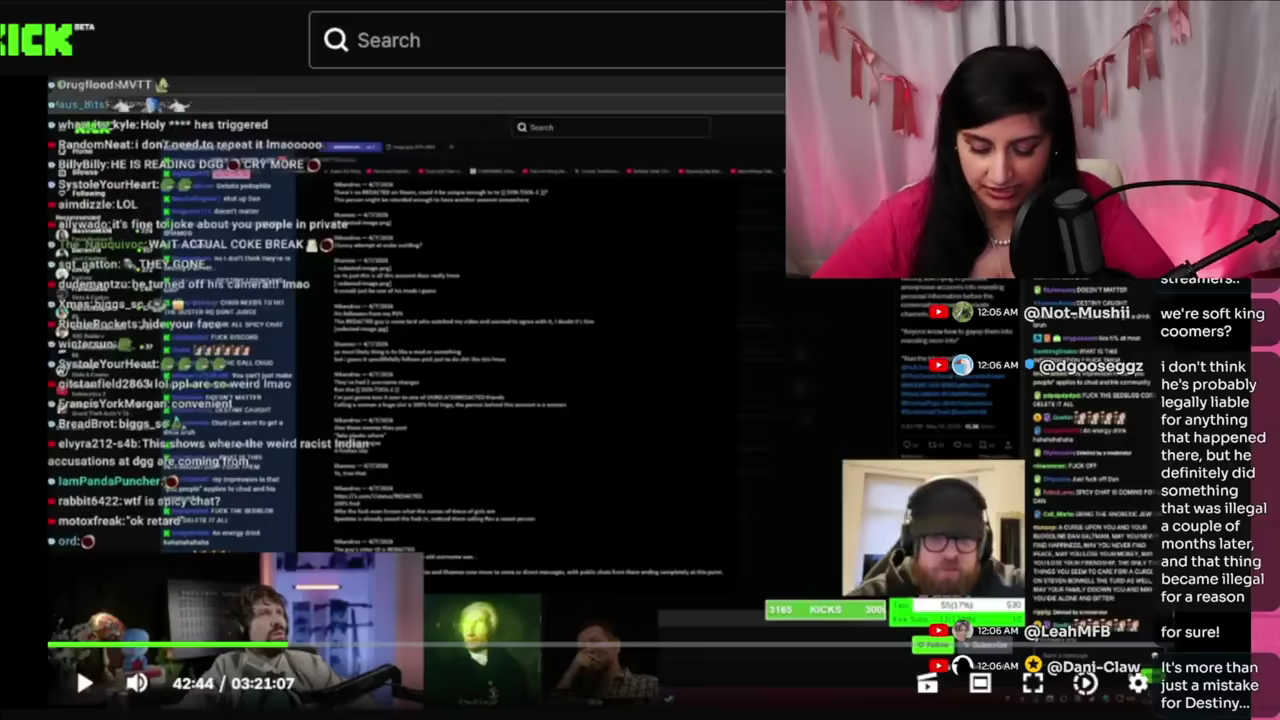
Task: Click the YouTube icon beside @Not-Mushii
Action: pos(938,313)
